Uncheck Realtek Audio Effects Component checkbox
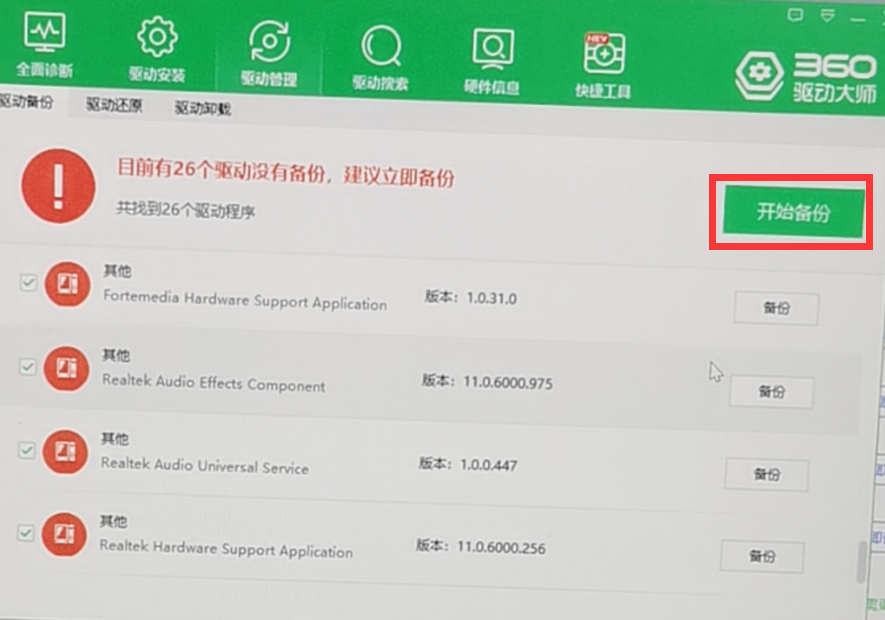885x620 pixels. pos(27,366)
